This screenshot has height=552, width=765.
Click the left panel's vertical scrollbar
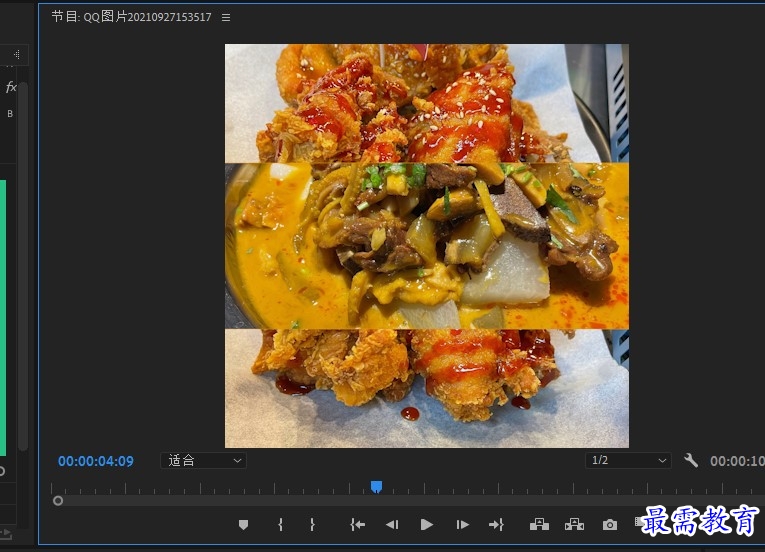pos(23,266)
